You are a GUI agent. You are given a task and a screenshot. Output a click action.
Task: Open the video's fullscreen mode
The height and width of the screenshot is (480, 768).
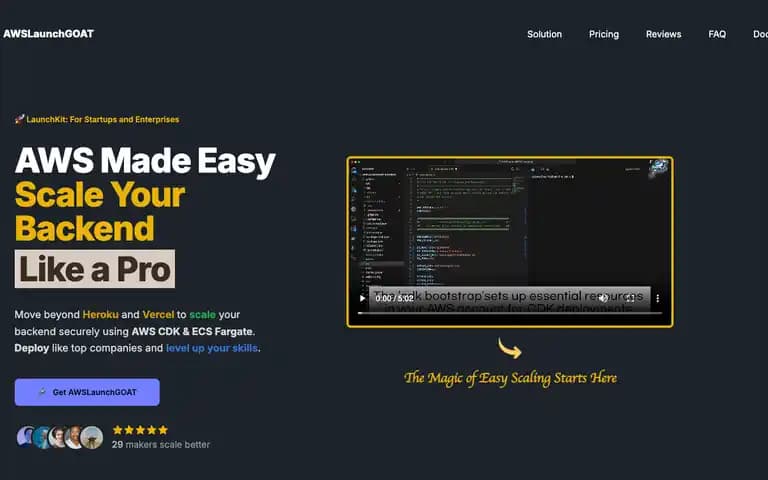click(x=630, y=298)
